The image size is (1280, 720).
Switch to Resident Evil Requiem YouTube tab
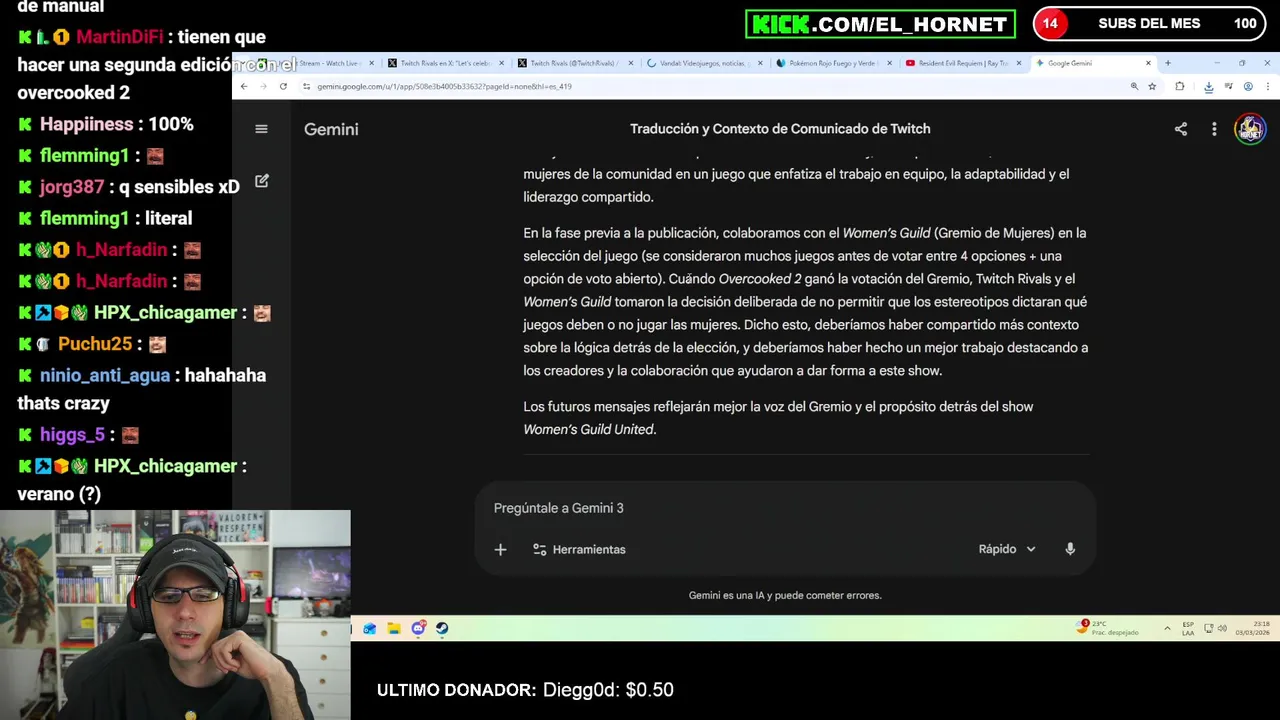[961, 63]
